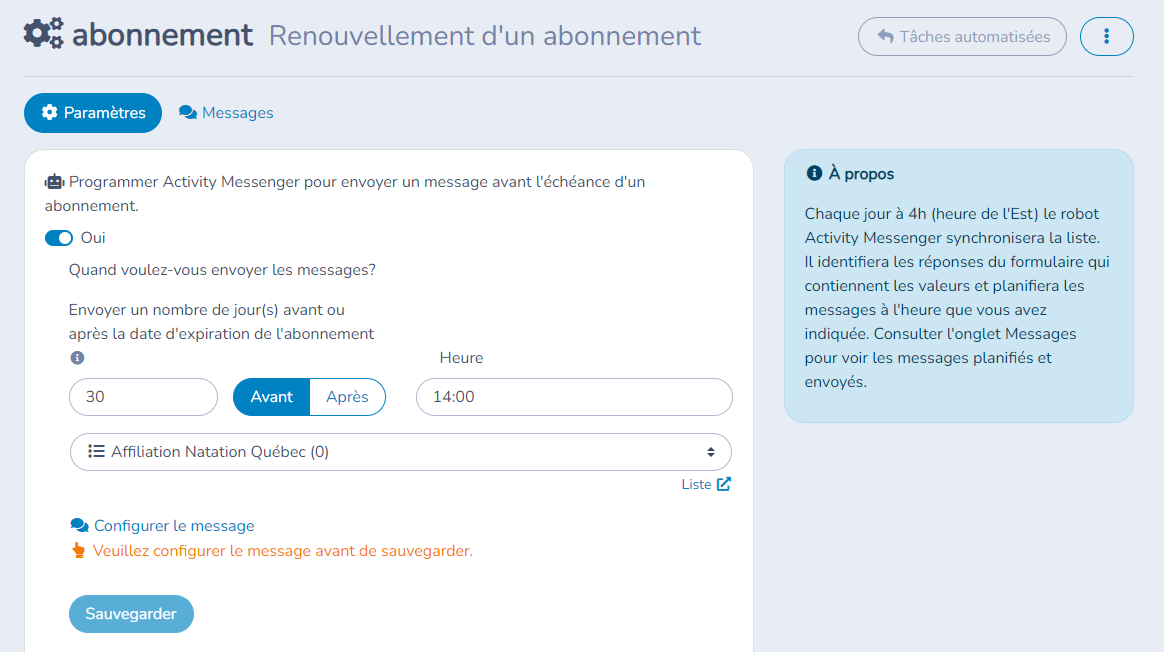Click the 'Renouvellement d'un abonnement' heading
This screenshot has width=1164, height=652.
[x=485, y=36]
